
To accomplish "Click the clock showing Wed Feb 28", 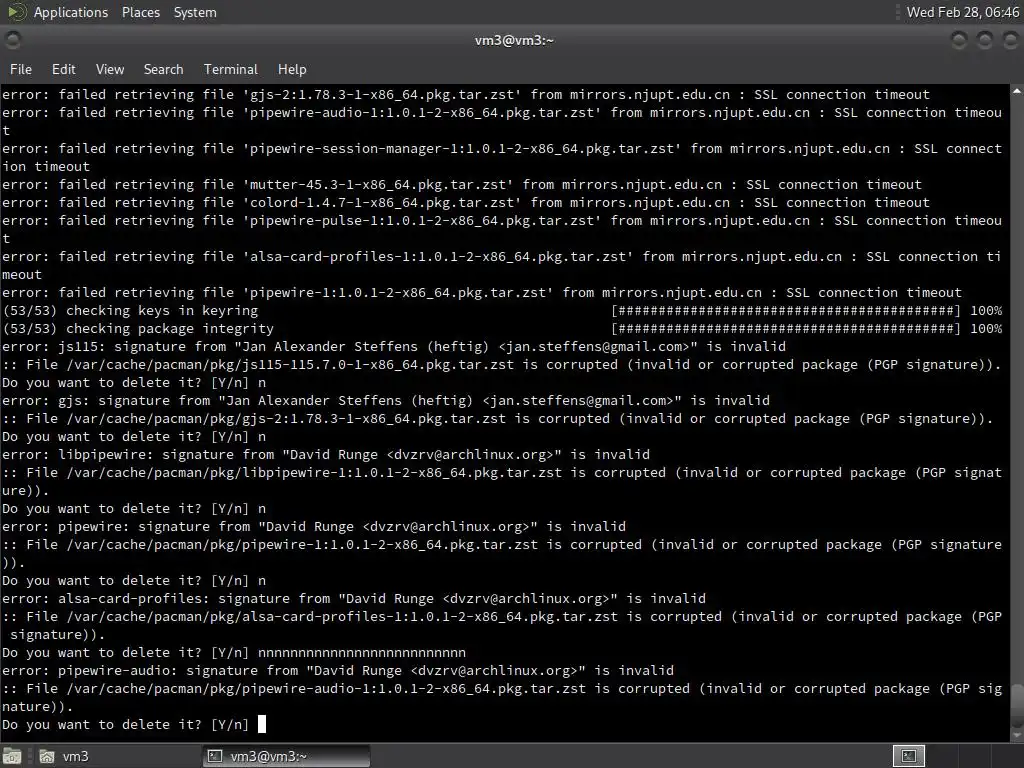I will coord(963,12).
